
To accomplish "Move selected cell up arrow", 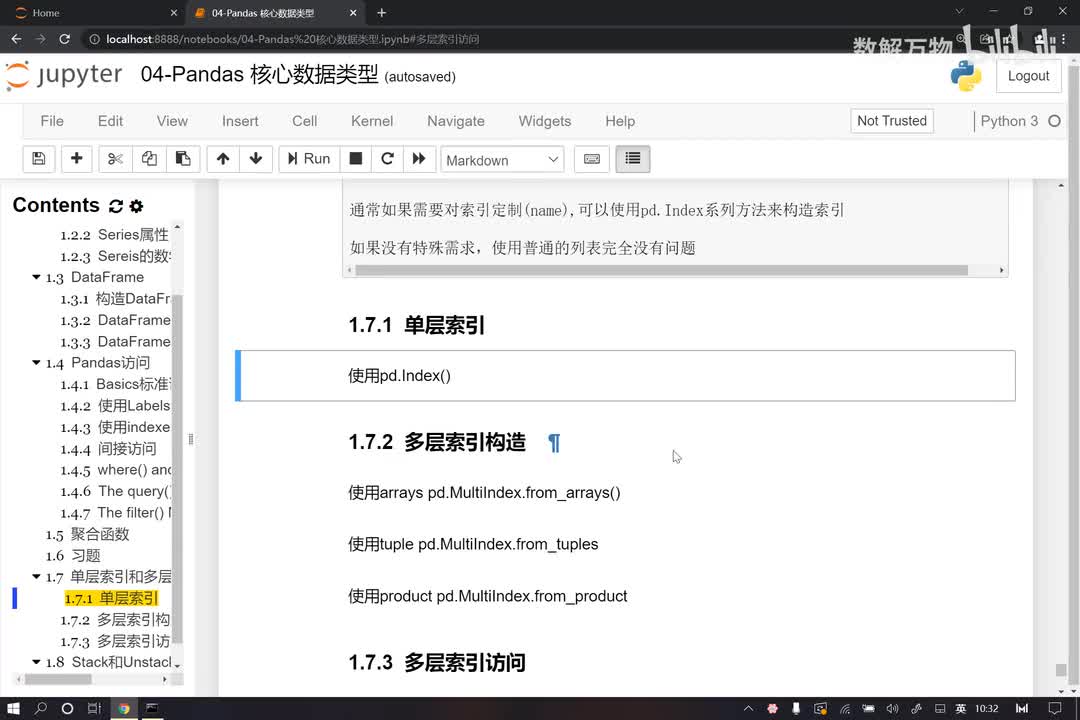I will (x=222, y=159).
